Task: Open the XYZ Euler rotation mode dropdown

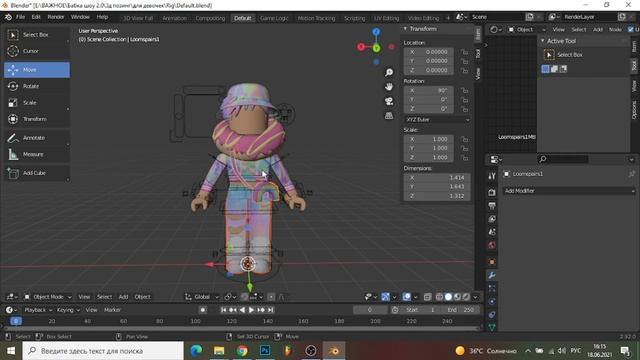Action: pos(437,120)
